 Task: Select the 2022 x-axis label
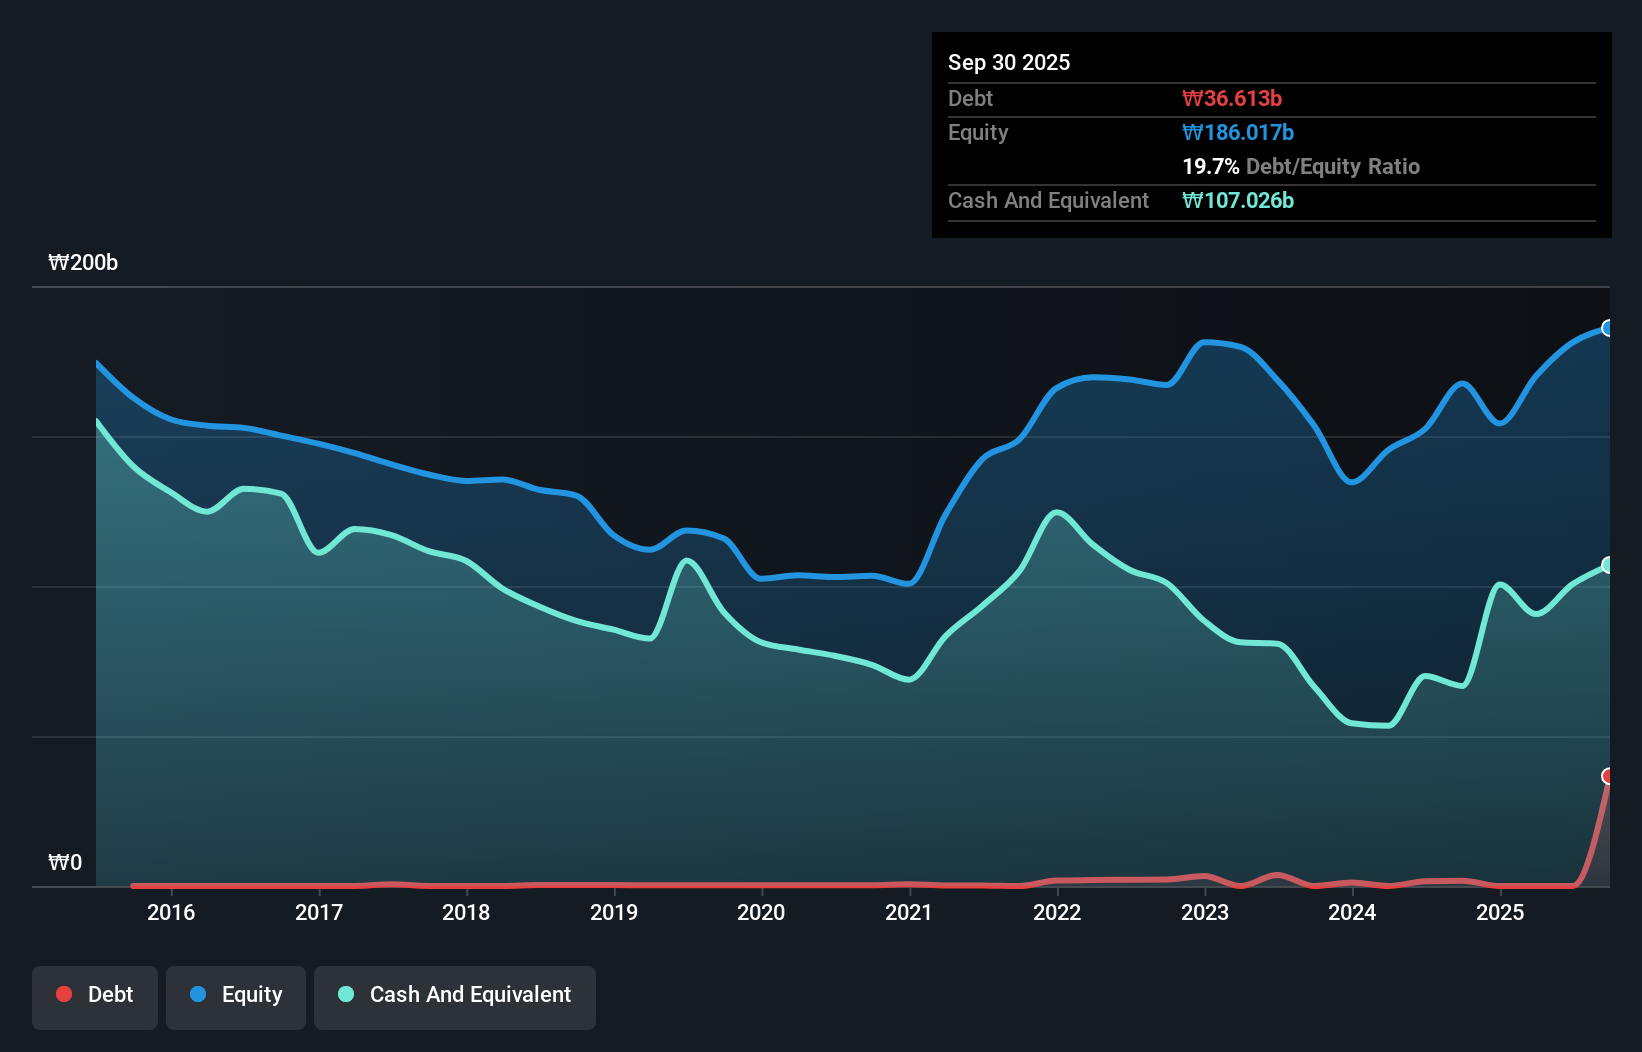[1057, 912]
